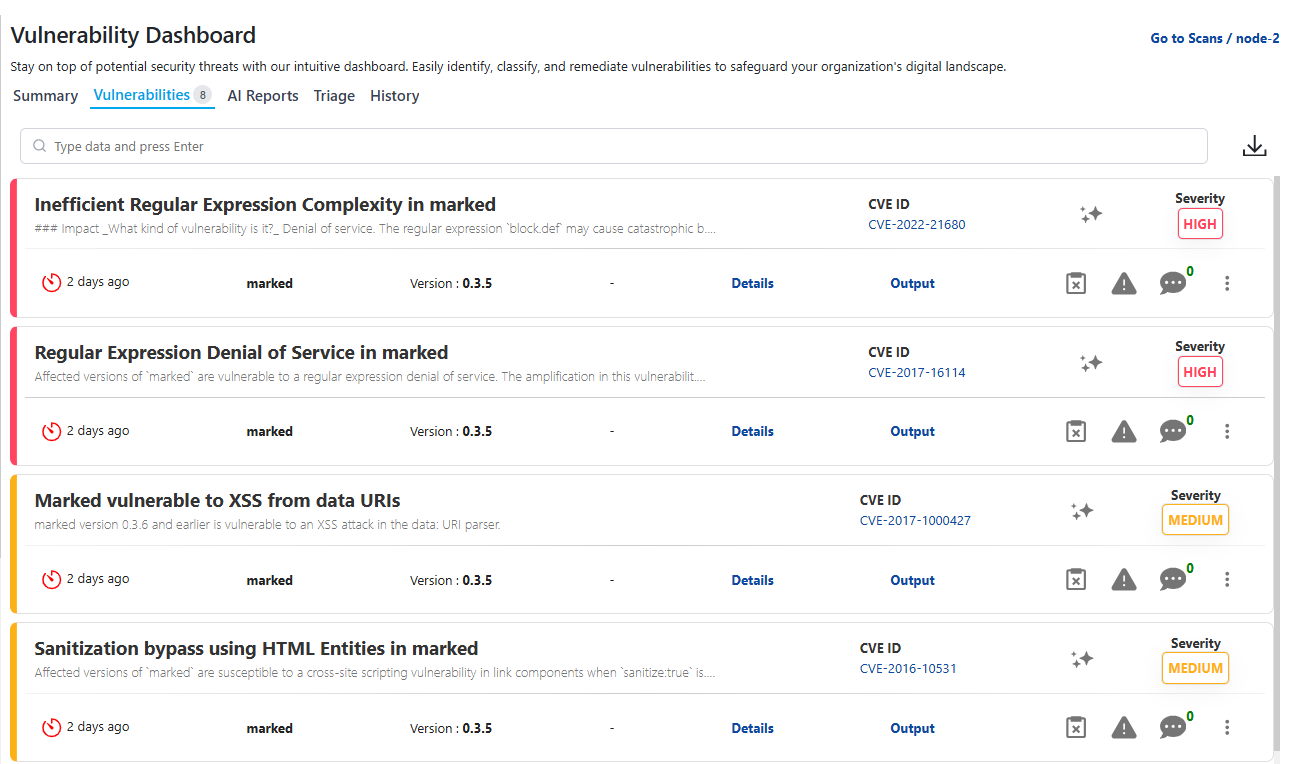This screenshot has height=764, width=1295.
Task: Click warning triangle on Marked XSS row
Action: [1123, 579]
